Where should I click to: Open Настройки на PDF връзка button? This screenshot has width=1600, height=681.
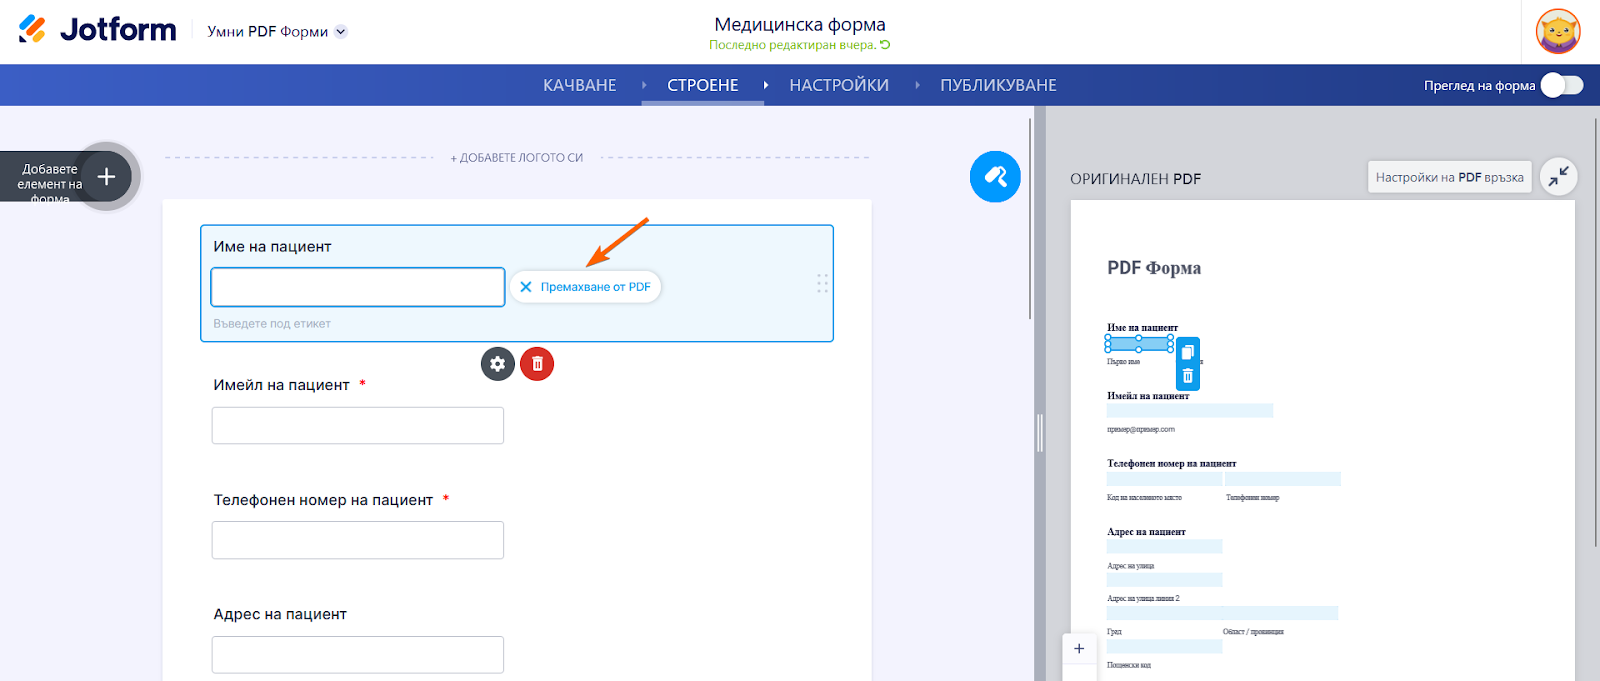[x=1449, y=177]
